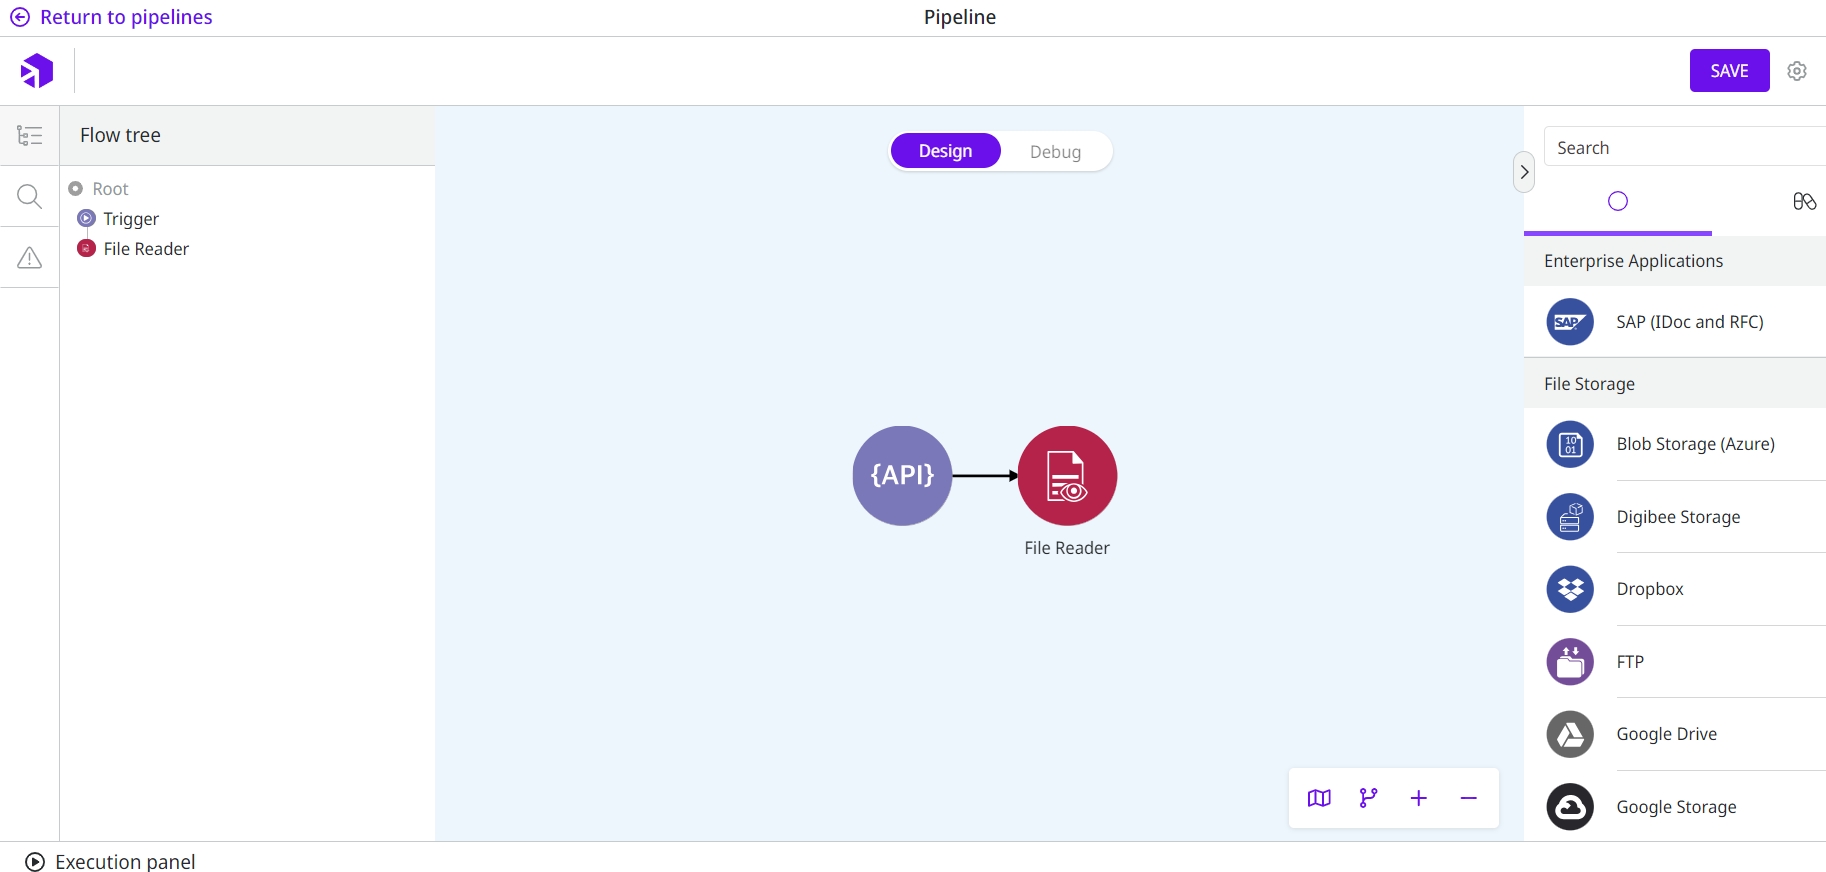Click the search magnifier in left sidebar
Image resolution: width=1826 pixels, height=872 pixels.
(x=30, y=197)
